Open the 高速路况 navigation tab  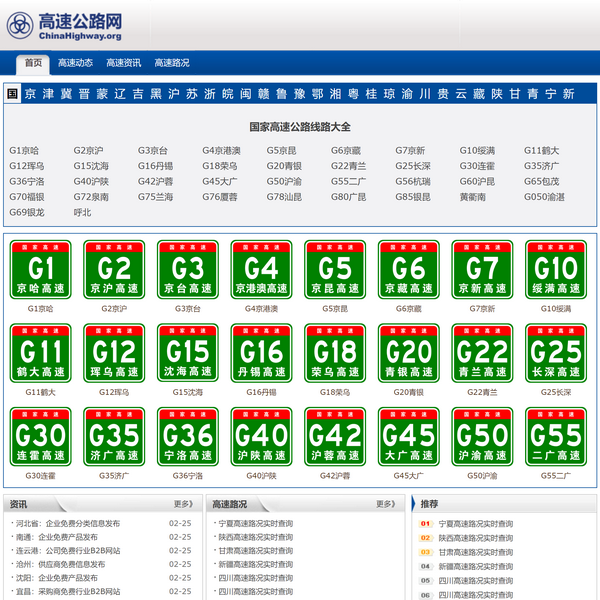[171, 63]
